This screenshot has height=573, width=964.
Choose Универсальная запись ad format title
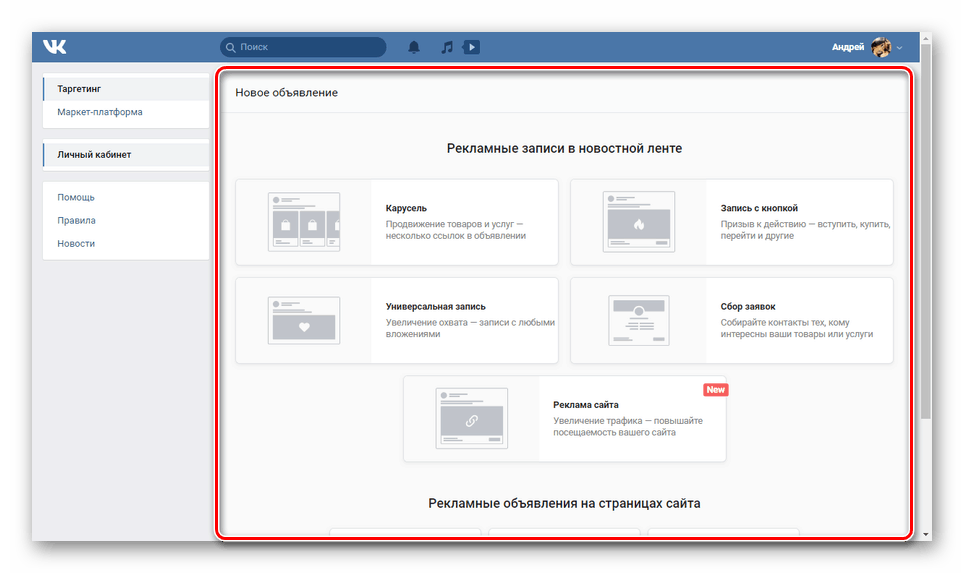(x=436, y=306)
